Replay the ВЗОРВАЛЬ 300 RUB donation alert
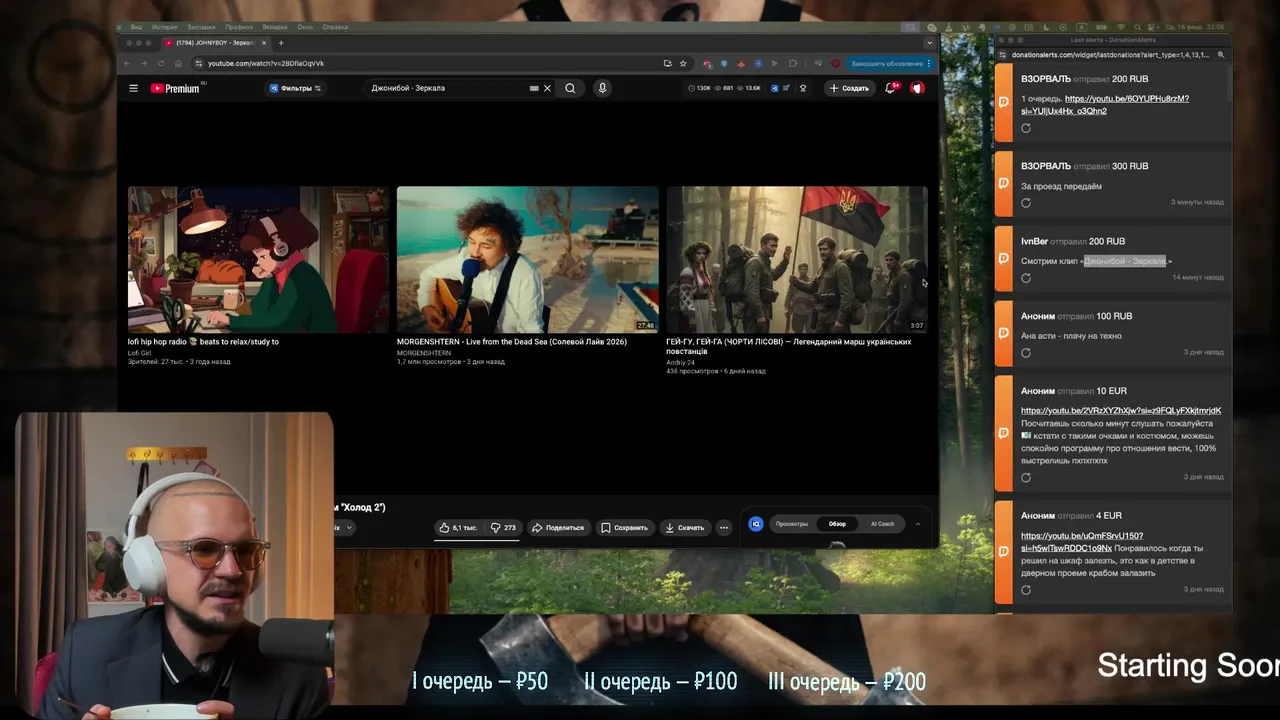The height and width of the screenshot is (720, 1280). pos(1026,203)
